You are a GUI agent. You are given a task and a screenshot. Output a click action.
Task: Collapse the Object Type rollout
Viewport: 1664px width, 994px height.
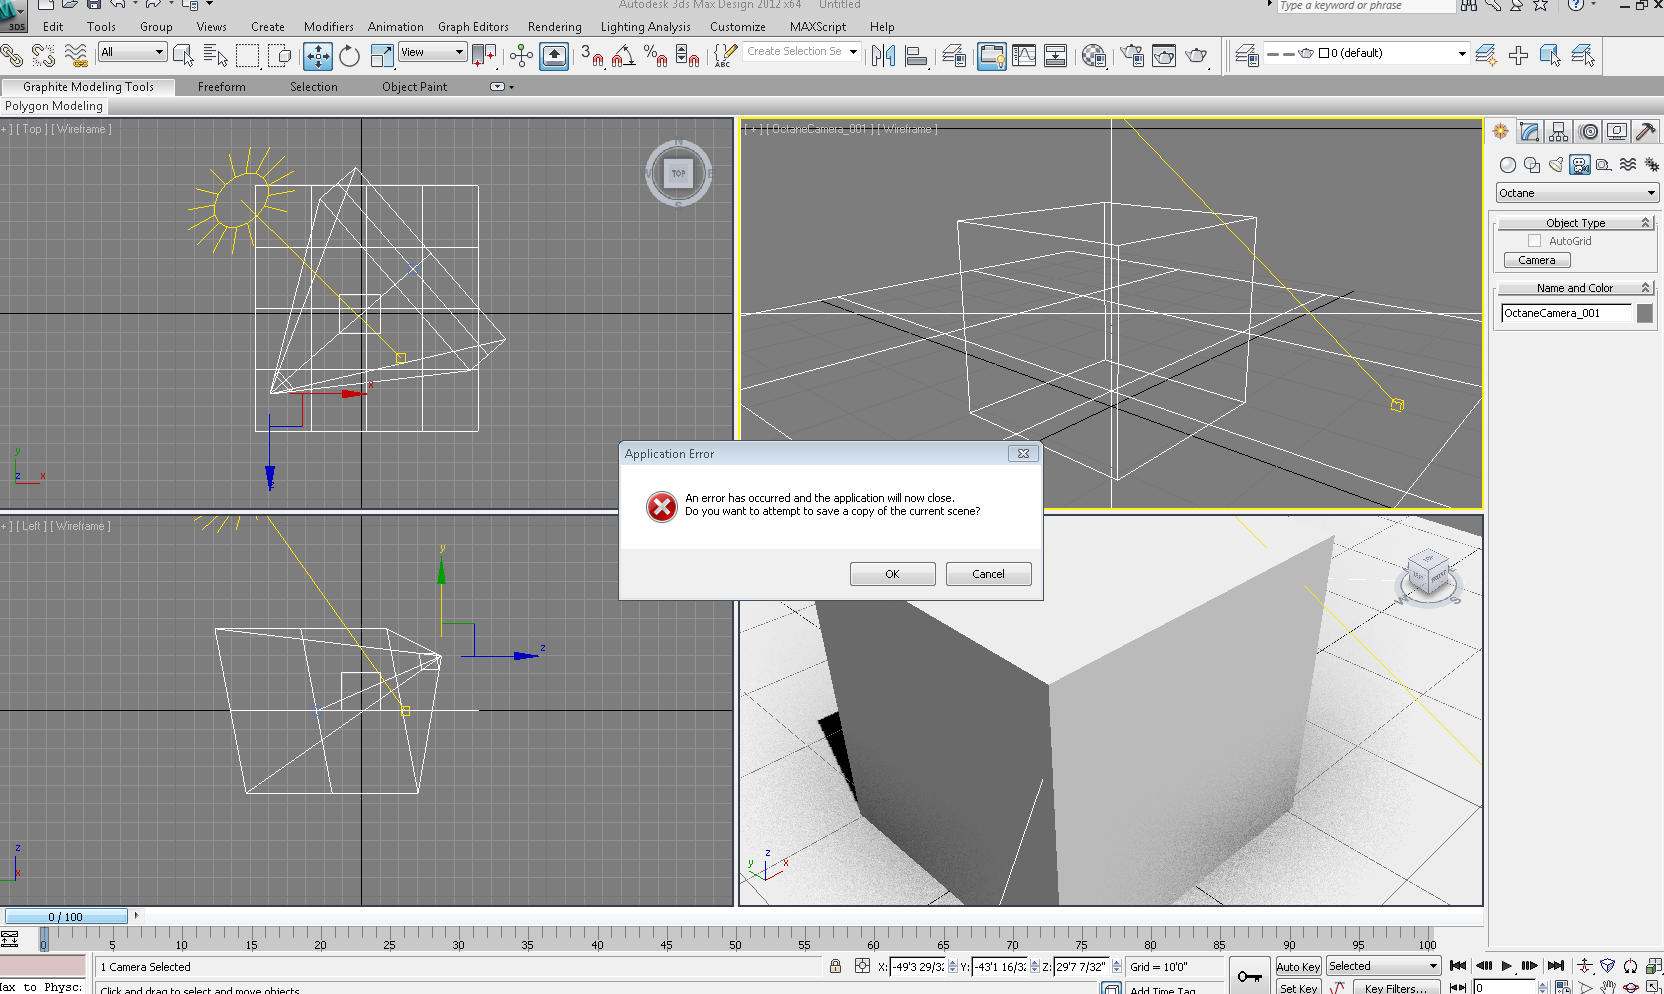tap(1575, 223)
